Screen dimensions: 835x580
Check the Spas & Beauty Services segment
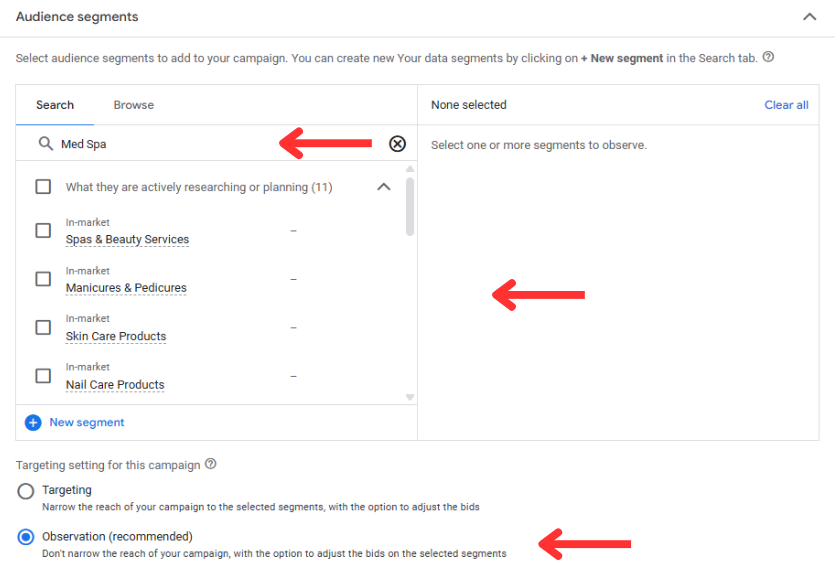coord(43,231)
